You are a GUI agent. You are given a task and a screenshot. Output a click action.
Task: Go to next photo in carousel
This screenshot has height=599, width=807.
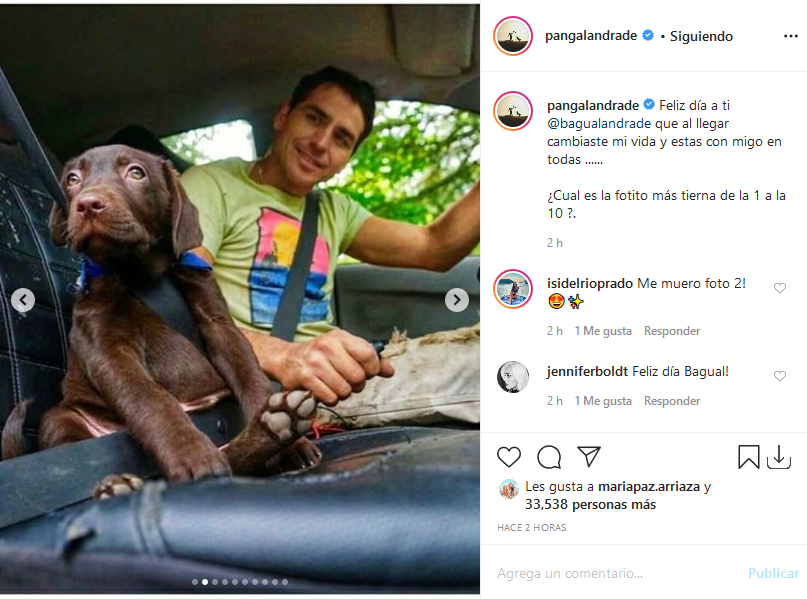(456, 300)
